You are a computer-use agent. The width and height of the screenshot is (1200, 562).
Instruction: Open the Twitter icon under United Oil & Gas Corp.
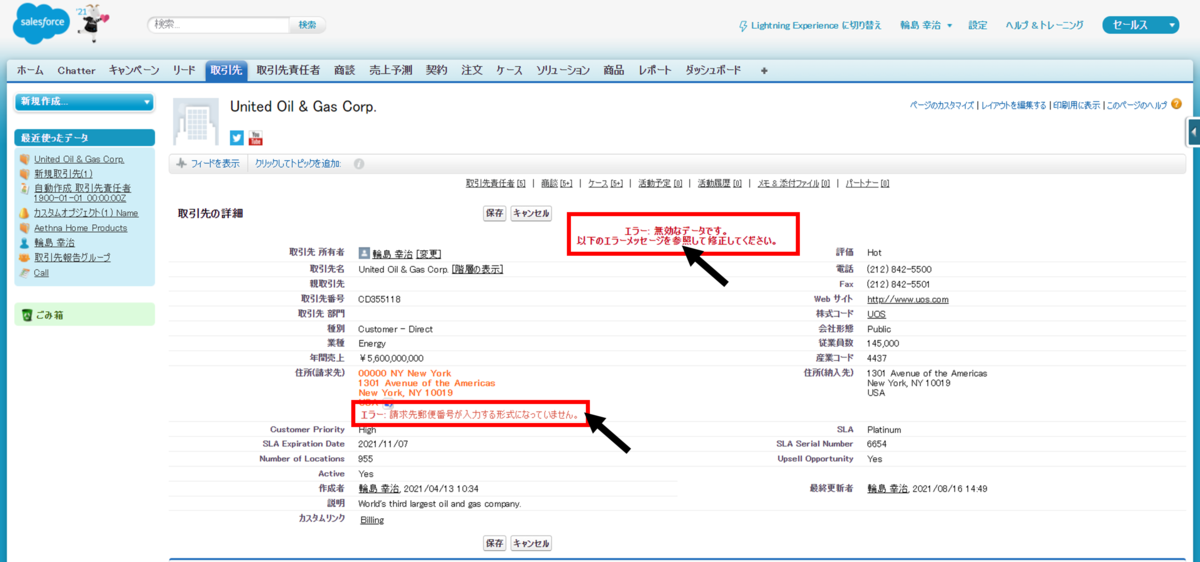click(x=237, y=138)
